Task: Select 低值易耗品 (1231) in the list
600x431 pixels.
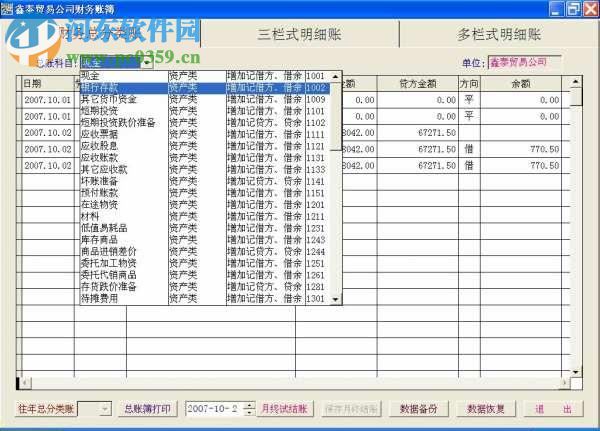Action: pos(205,228)
